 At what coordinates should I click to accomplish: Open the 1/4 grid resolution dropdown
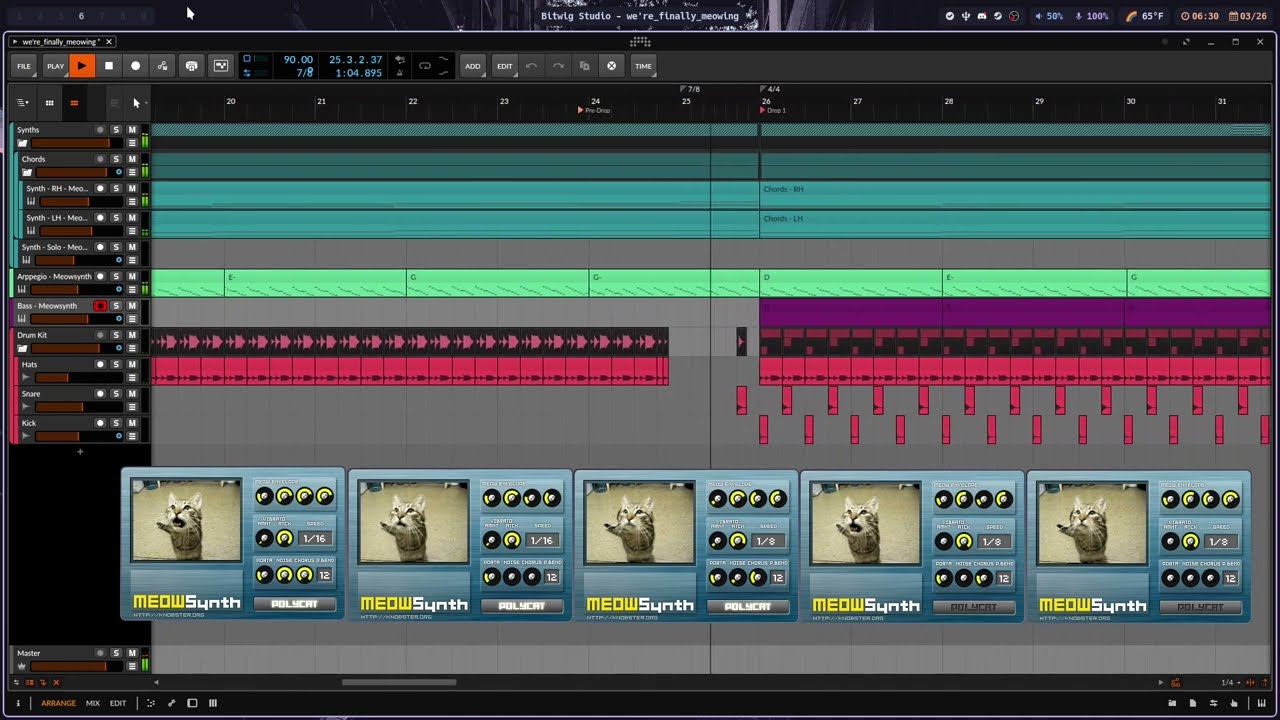1231,683
